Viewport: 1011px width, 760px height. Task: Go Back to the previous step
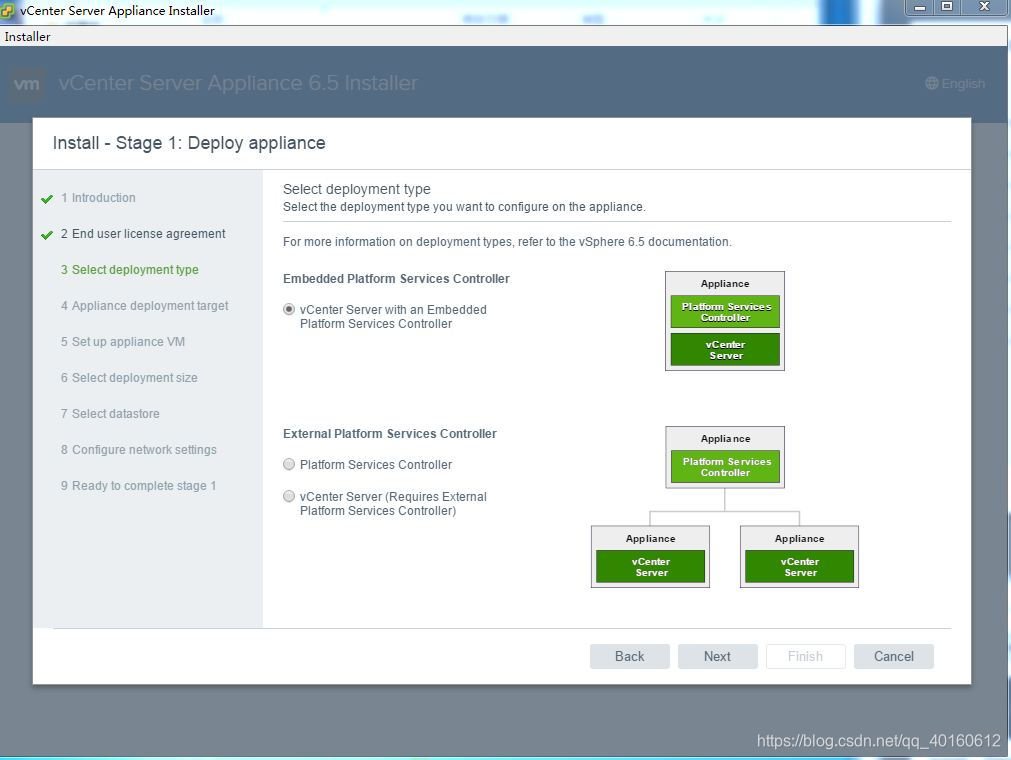coord(629,656)
